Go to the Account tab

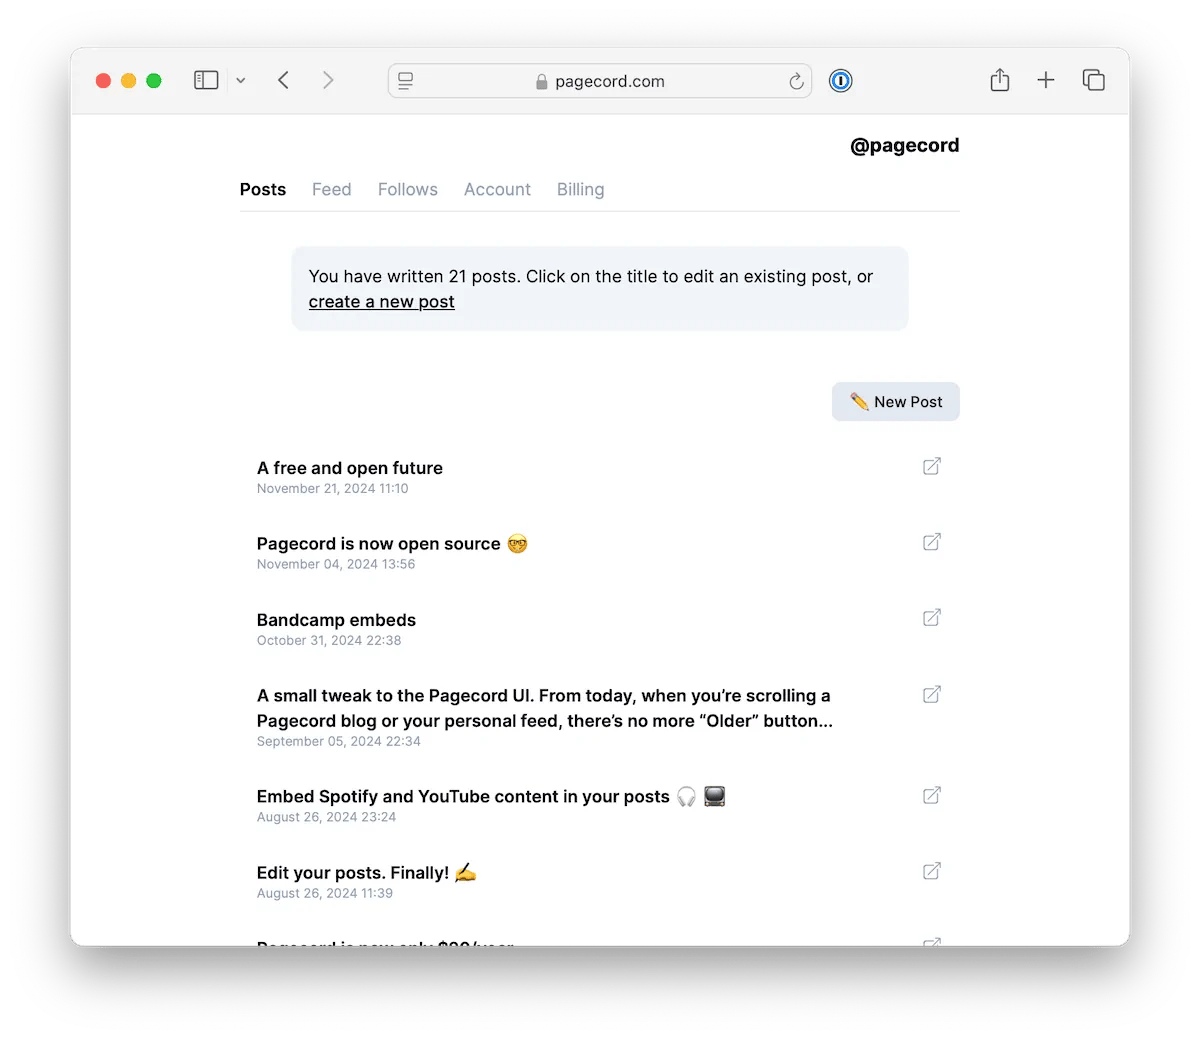[x=497, y=190]
